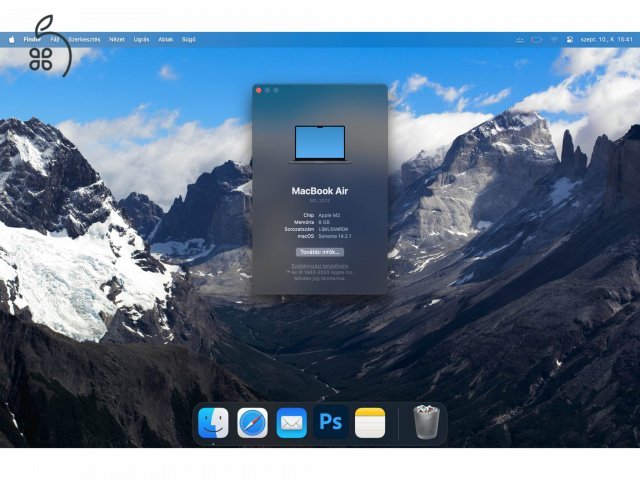Click the További infók... button
This screenshot has height=480, width=640.
(x=320, y=252)
